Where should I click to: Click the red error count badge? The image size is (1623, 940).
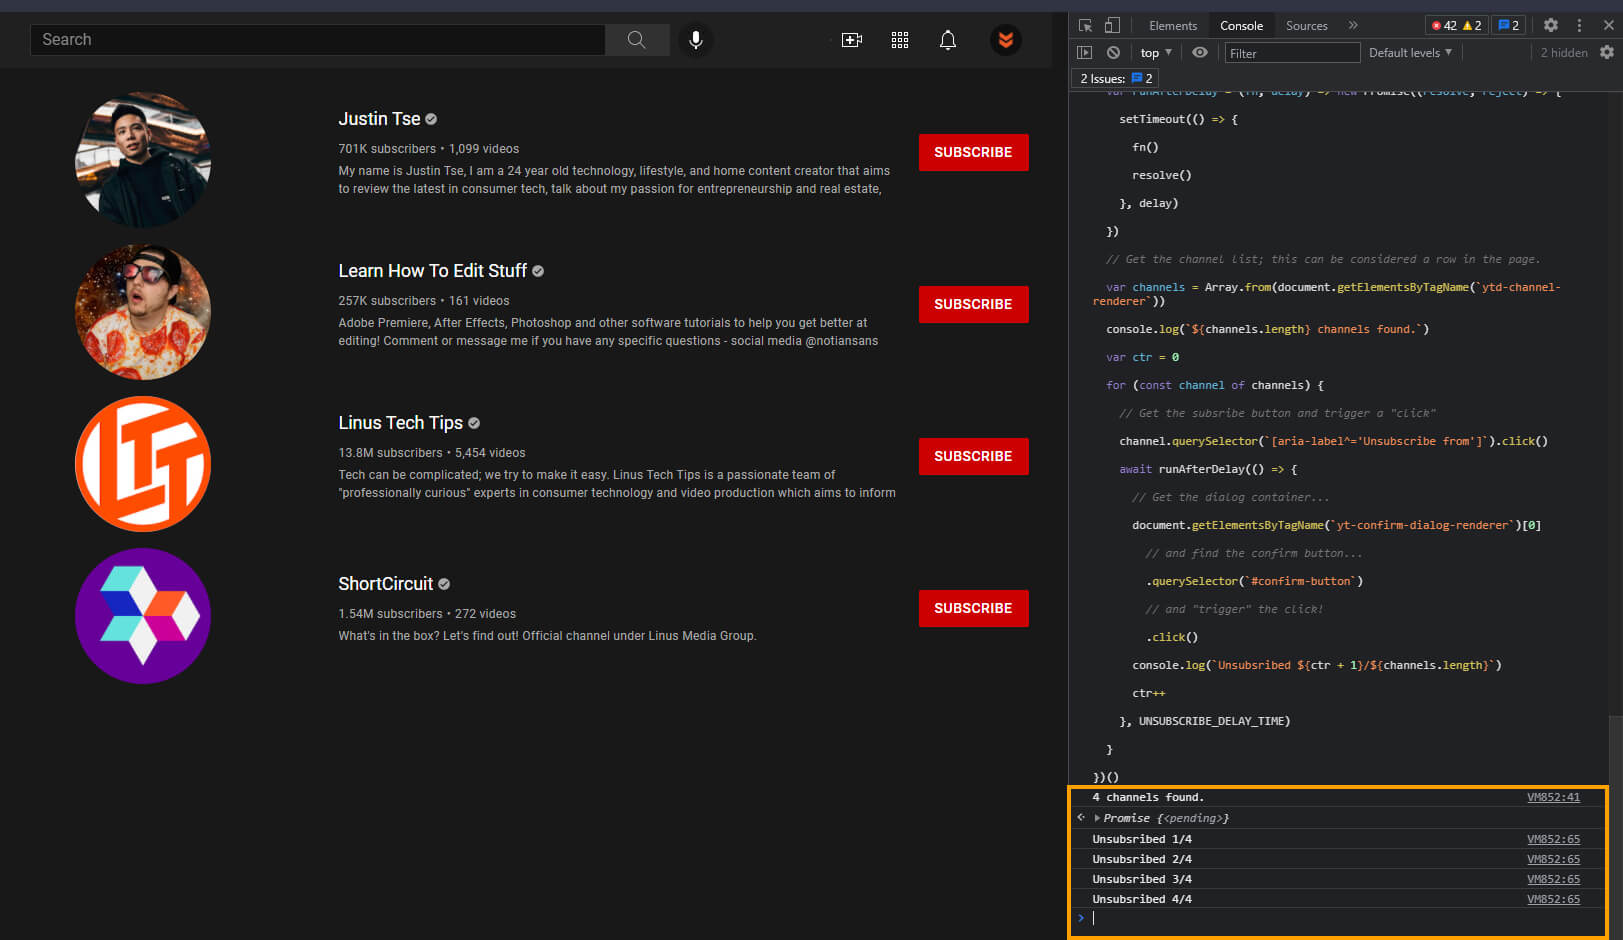[1443, 25]
